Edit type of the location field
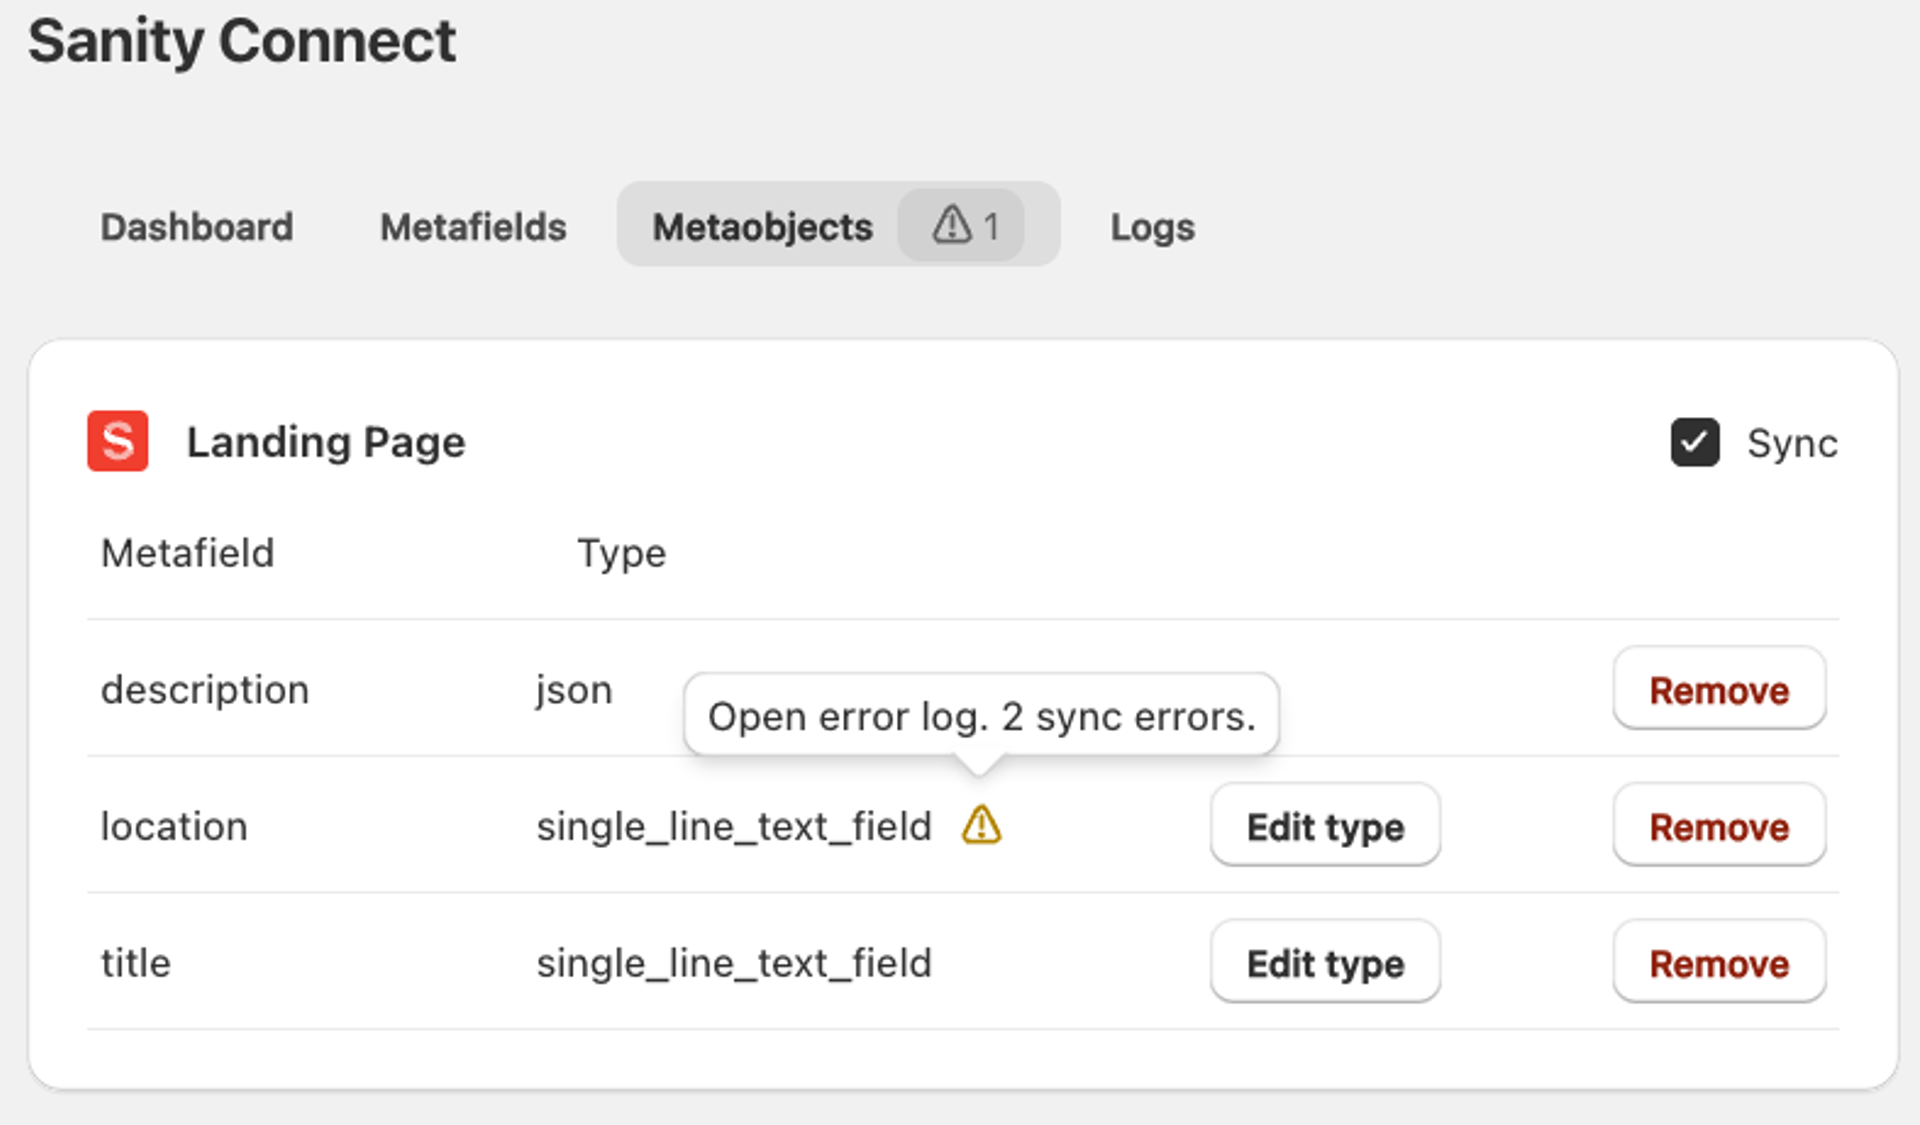 coord(1324,826)
